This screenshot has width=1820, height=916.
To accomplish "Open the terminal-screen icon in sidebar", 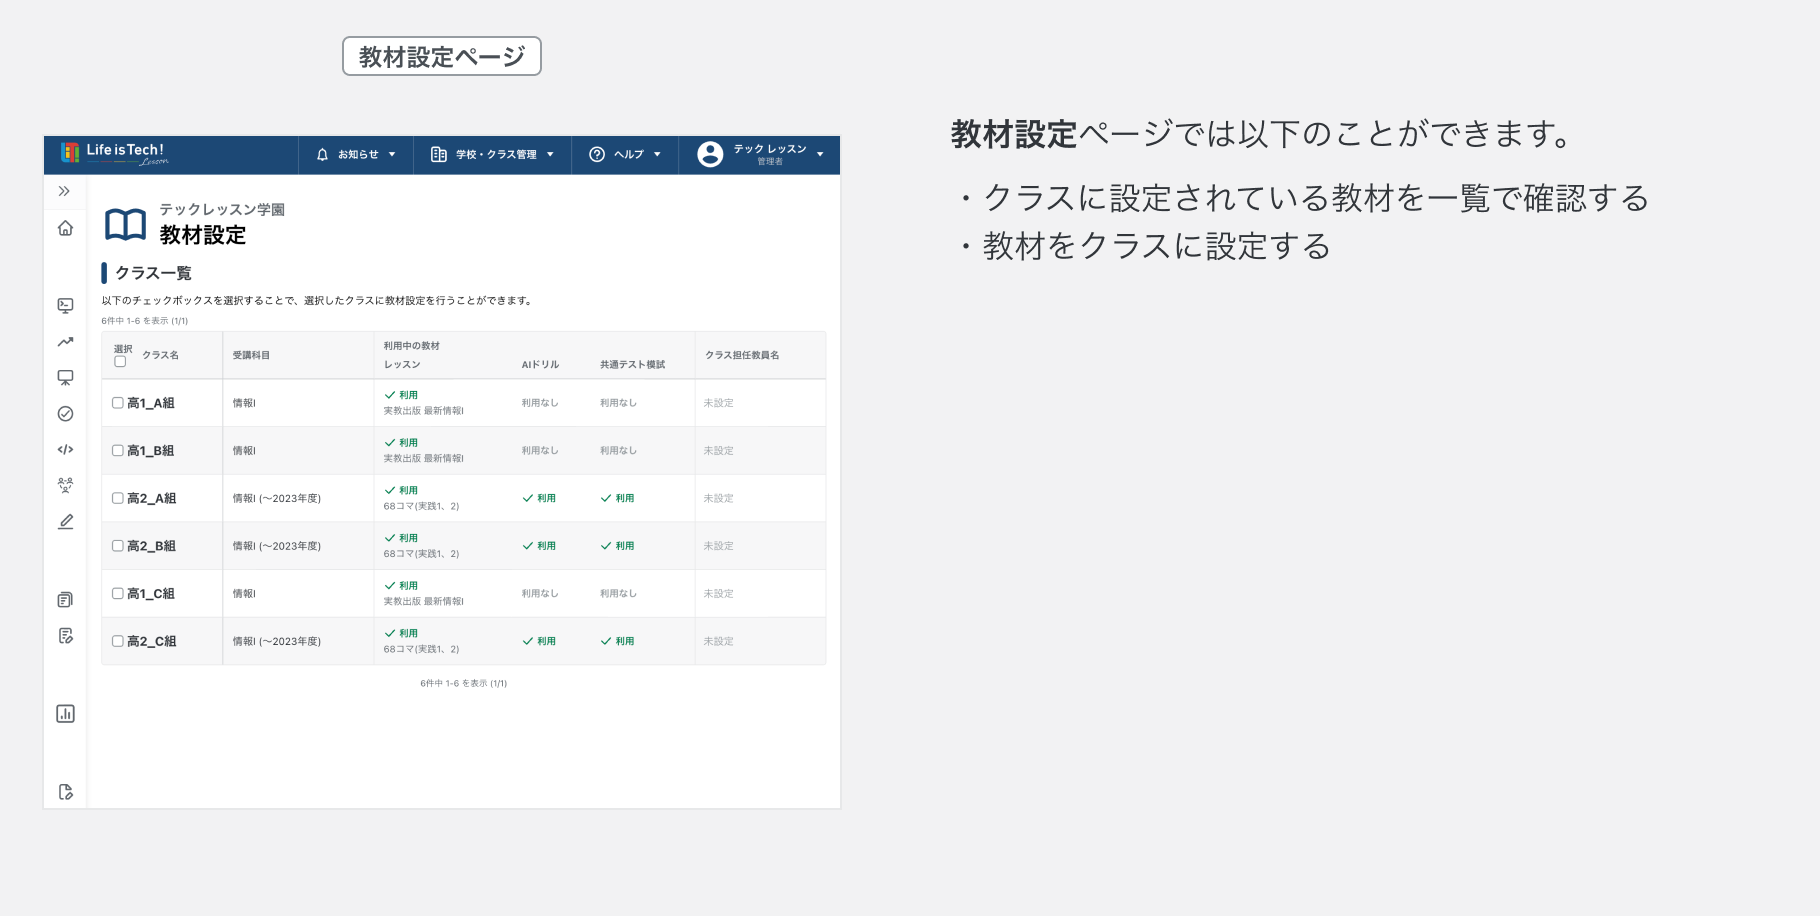I will click(x=65, y=305).
